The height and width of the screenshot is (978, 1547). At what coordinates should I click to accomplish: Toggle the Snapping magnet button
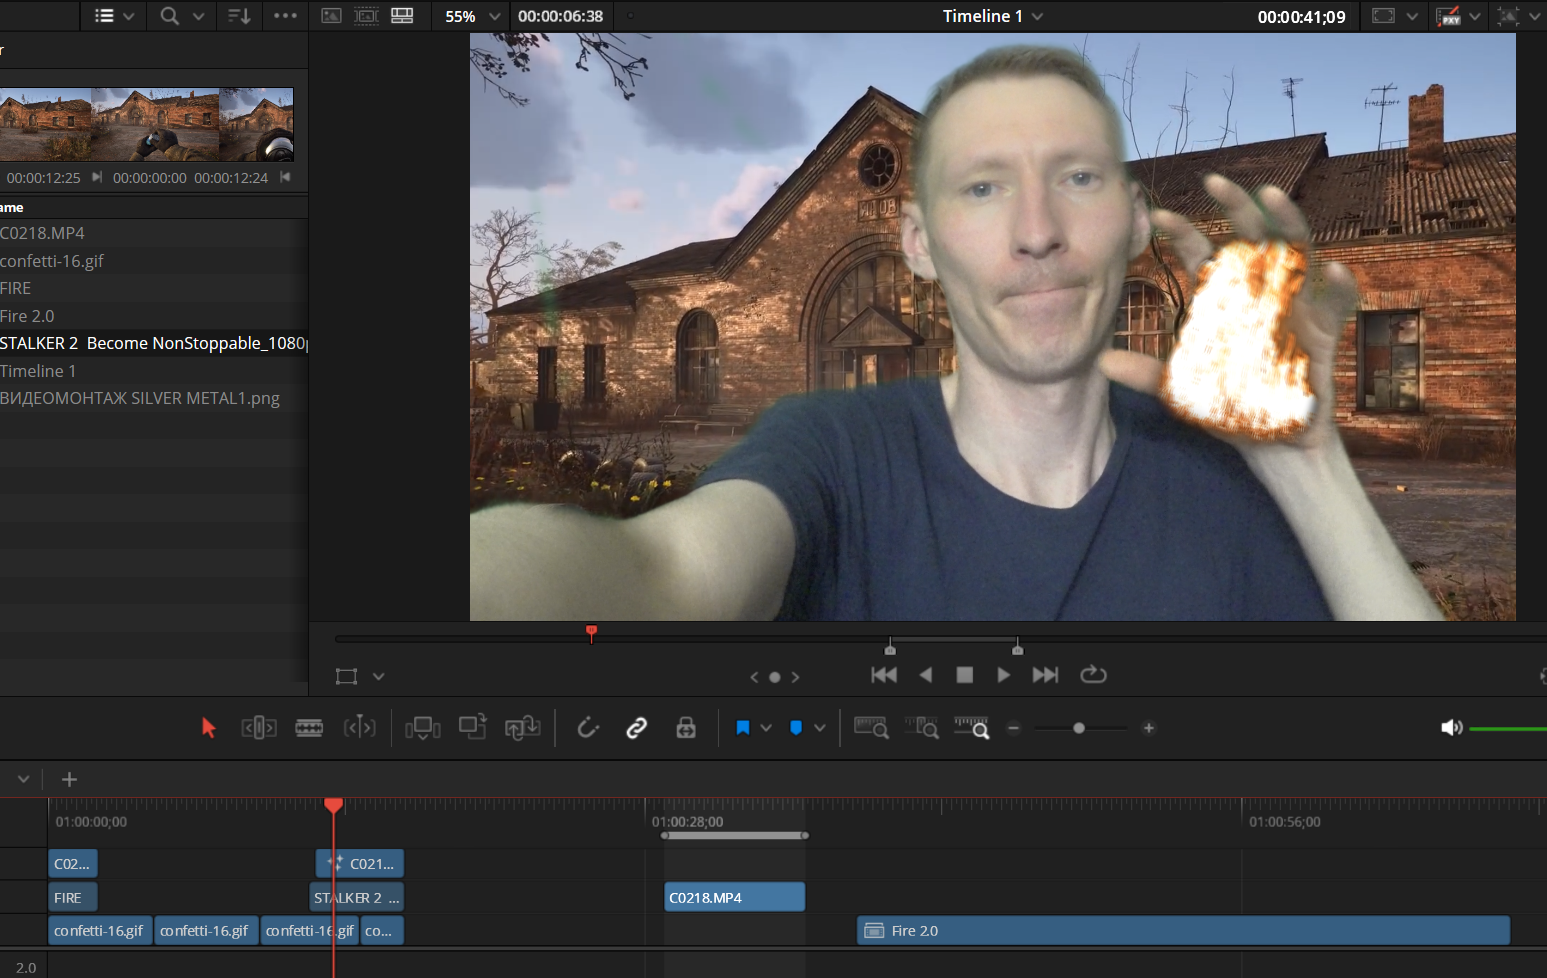[588, 728]
